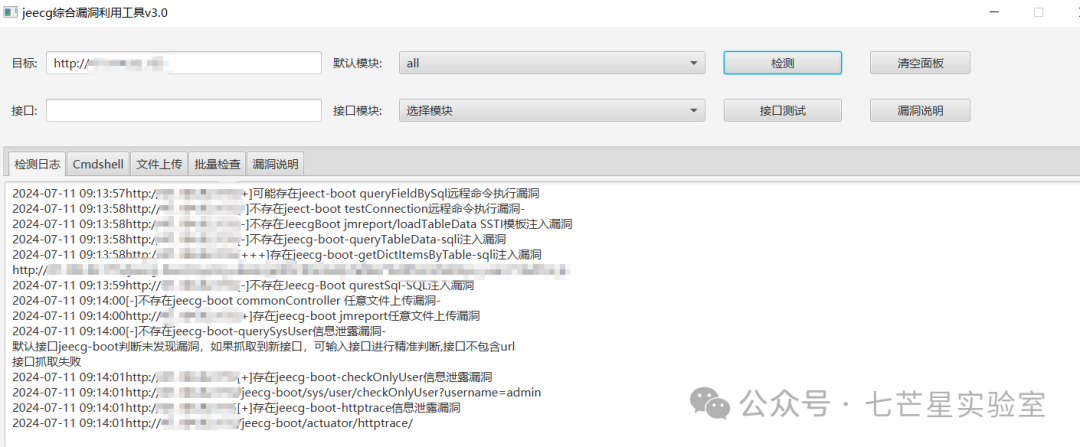Switch to the 检测日志 tab
The image size is (1080, 447).
pyautogui.click(x=37, y=164)
